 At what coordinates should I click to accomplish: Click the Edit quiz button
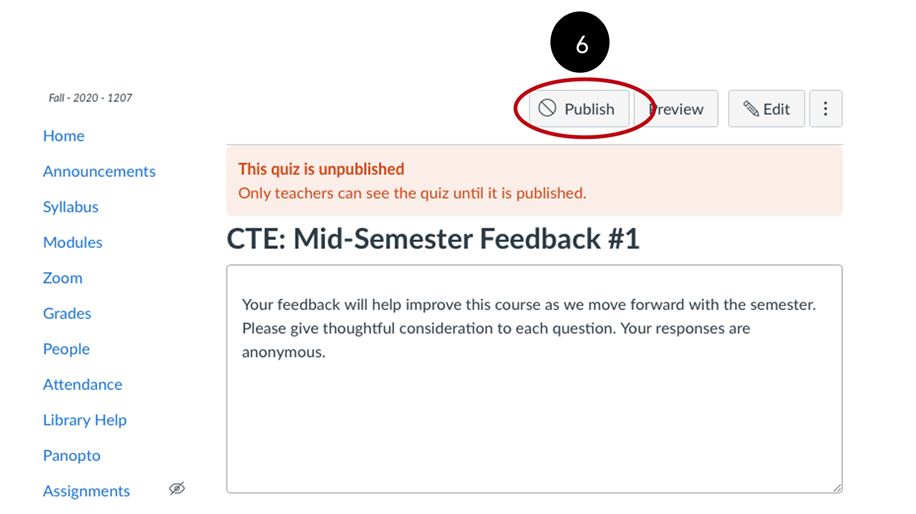click(x=766, y=109)
